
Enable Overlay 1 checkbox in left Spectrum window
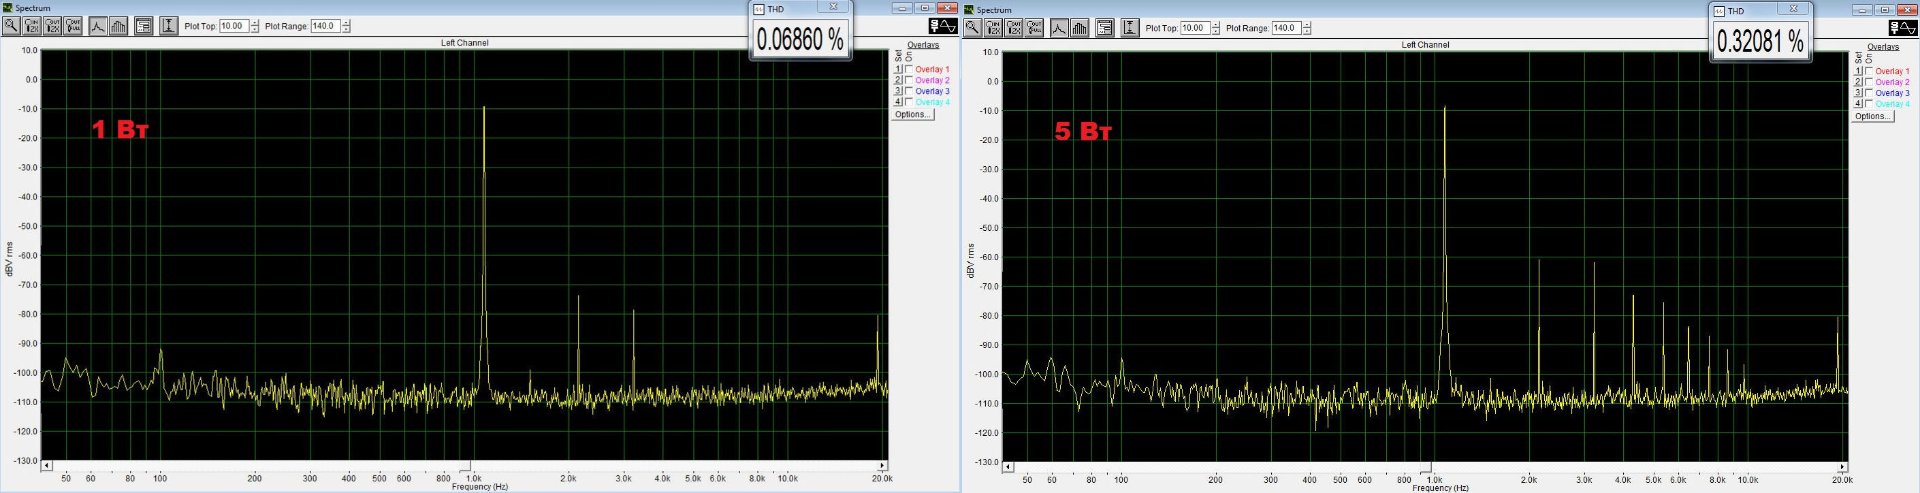coord(908,69)
